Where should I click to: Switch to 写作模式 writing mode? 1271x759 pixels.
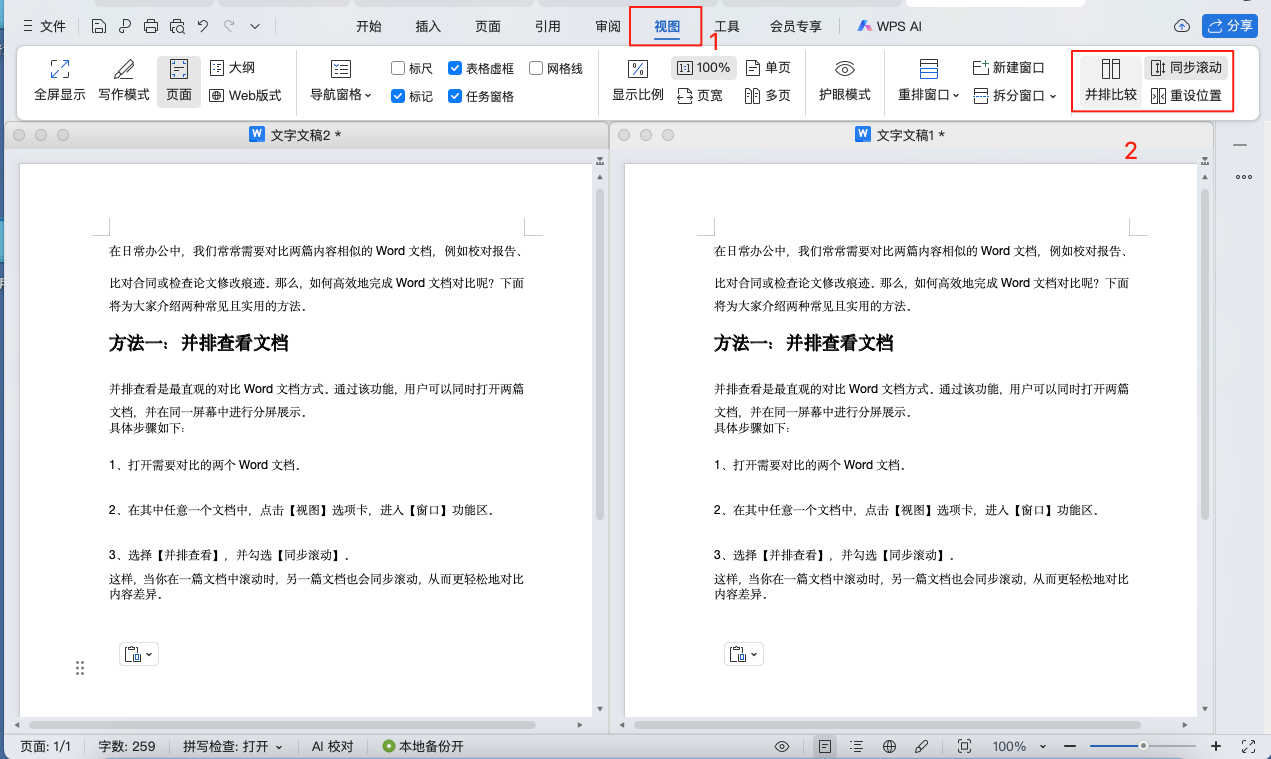click(124, 81)
